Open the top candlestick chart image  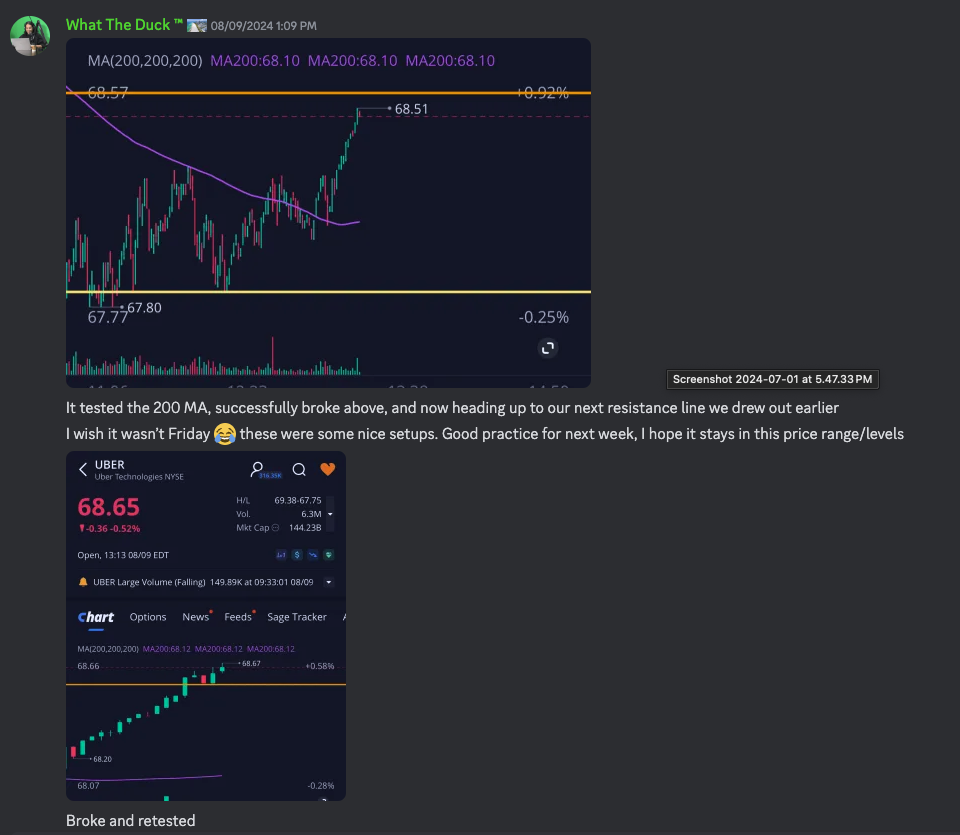(328, 212)
